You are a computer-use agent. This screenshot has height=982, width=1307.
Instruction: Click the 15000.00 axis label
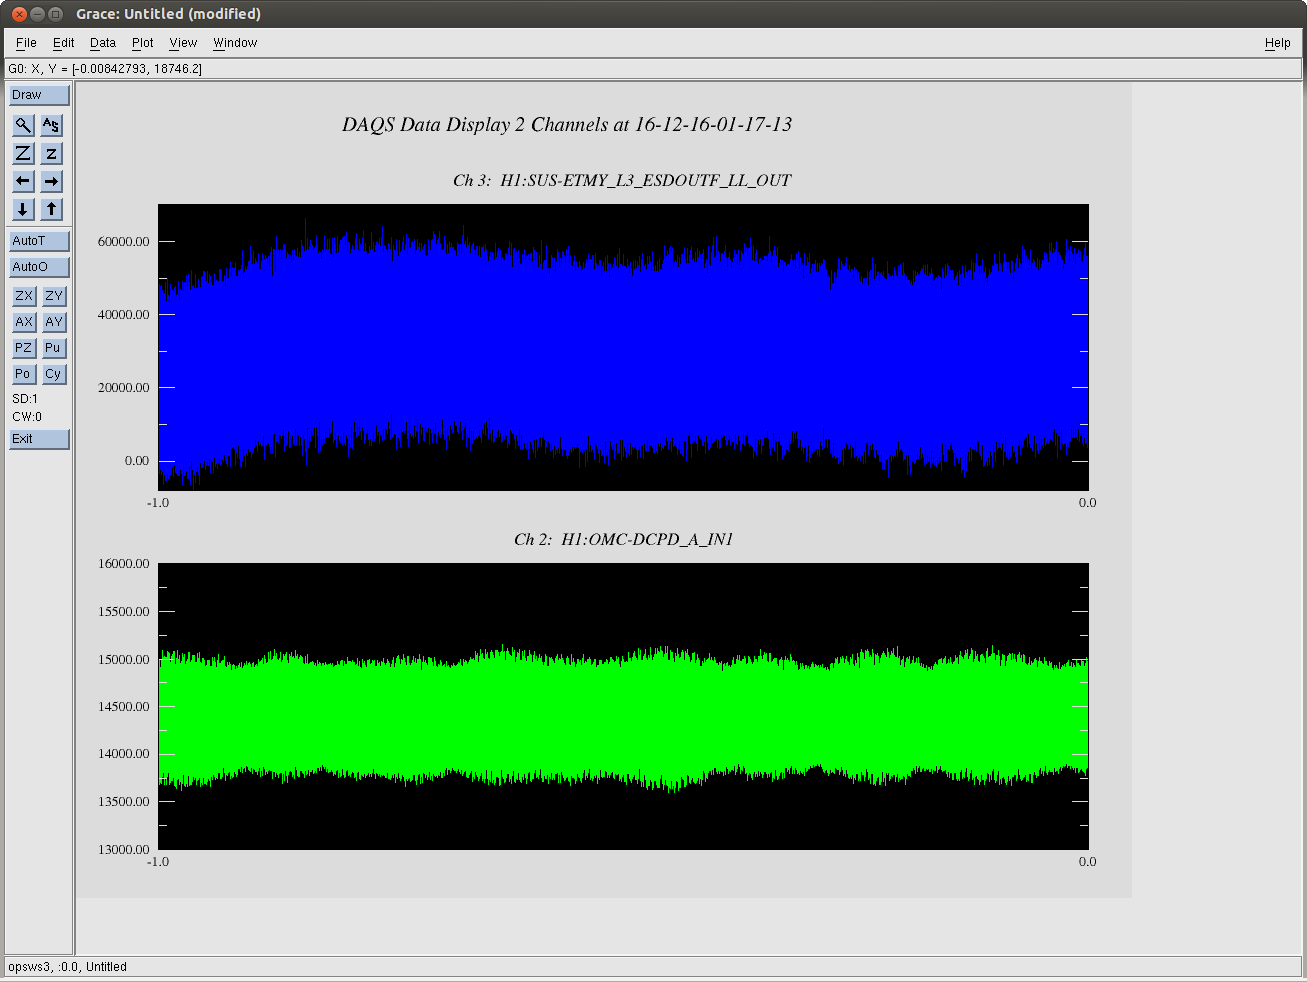coord(123,660)
